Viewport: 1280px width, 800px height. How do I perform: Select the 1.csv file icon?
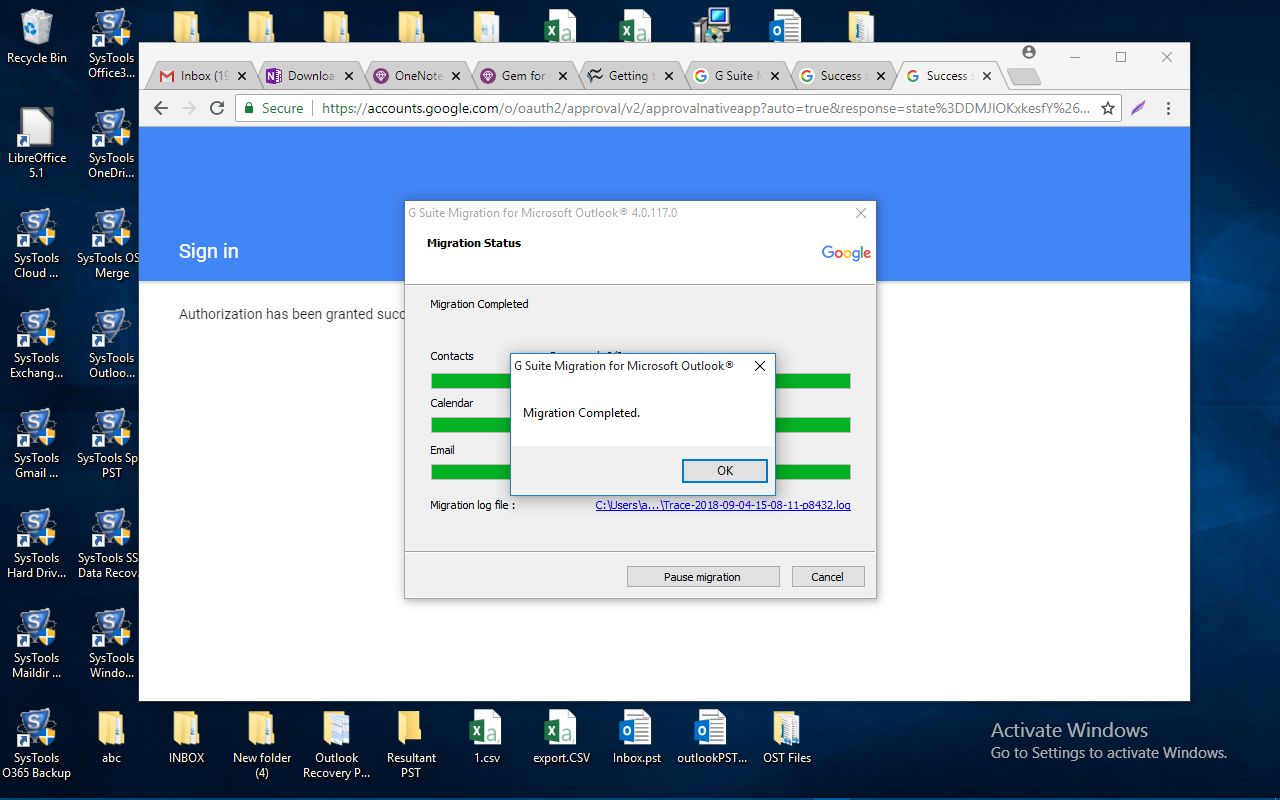click(486, 736)
